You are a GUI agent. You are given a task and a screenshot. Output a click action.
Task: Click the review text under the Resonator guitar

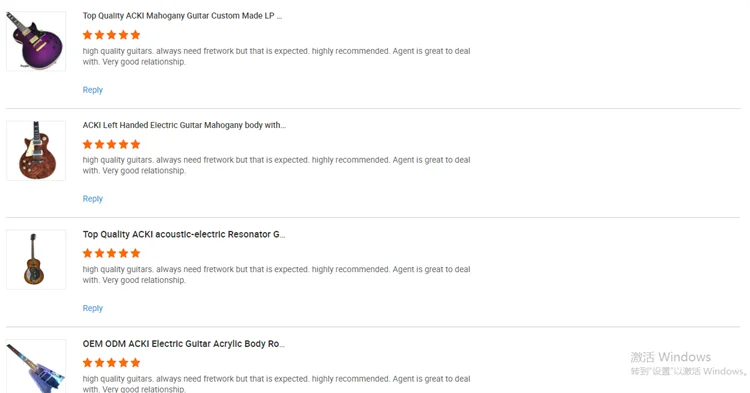pyautogui.click(x=276, y=275)
